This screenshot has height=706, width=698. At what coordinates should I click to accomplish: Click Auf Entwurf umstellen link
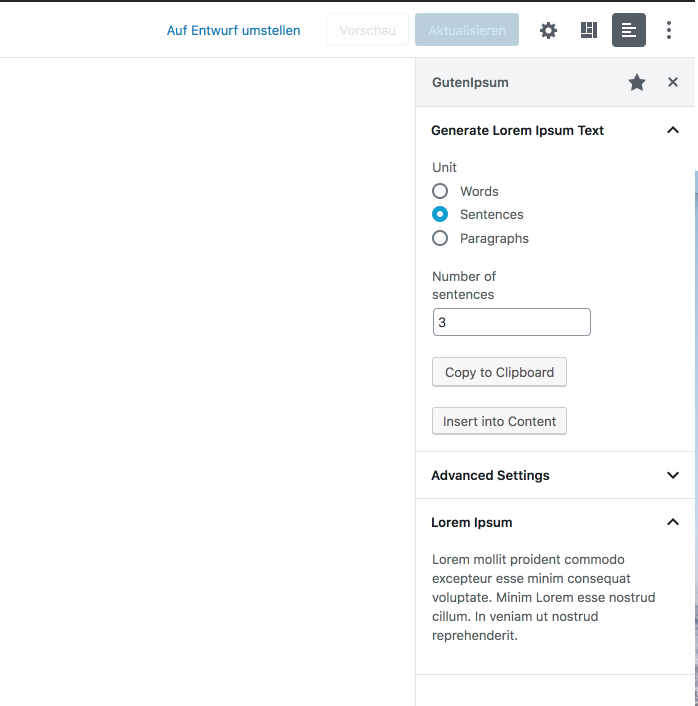233,30
